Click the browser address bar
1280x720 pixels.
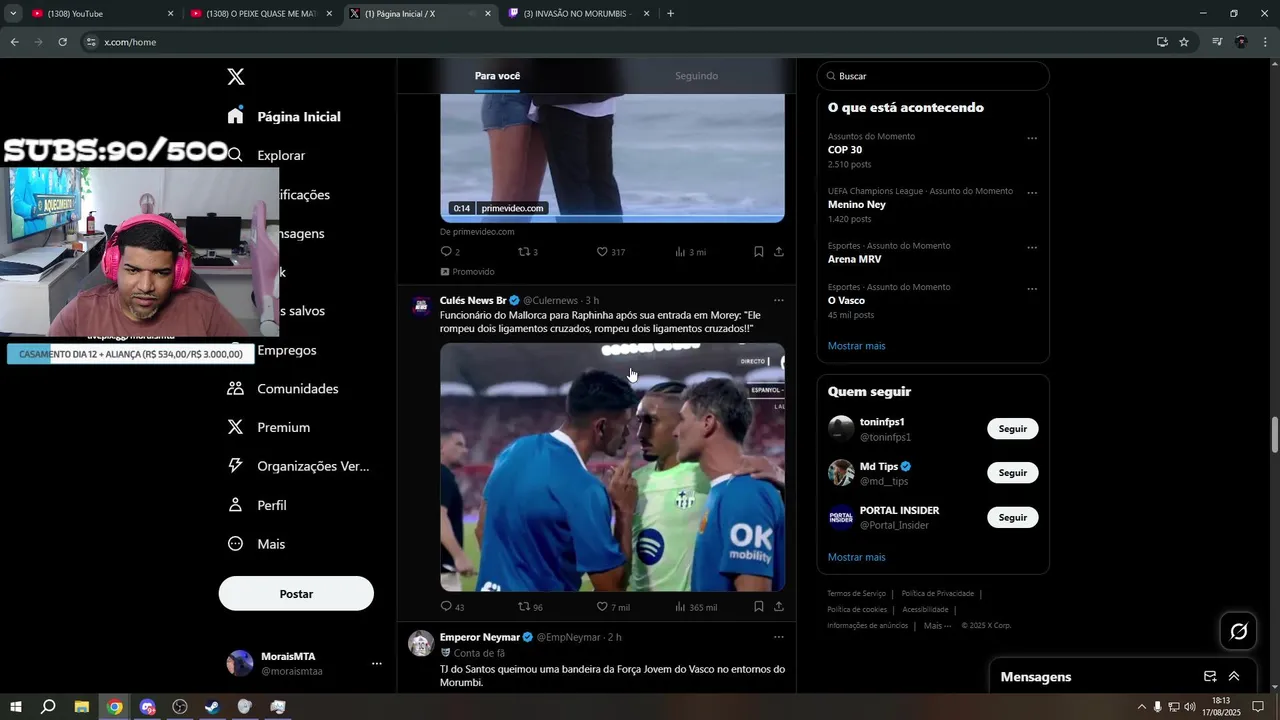(x=620, y=42)
